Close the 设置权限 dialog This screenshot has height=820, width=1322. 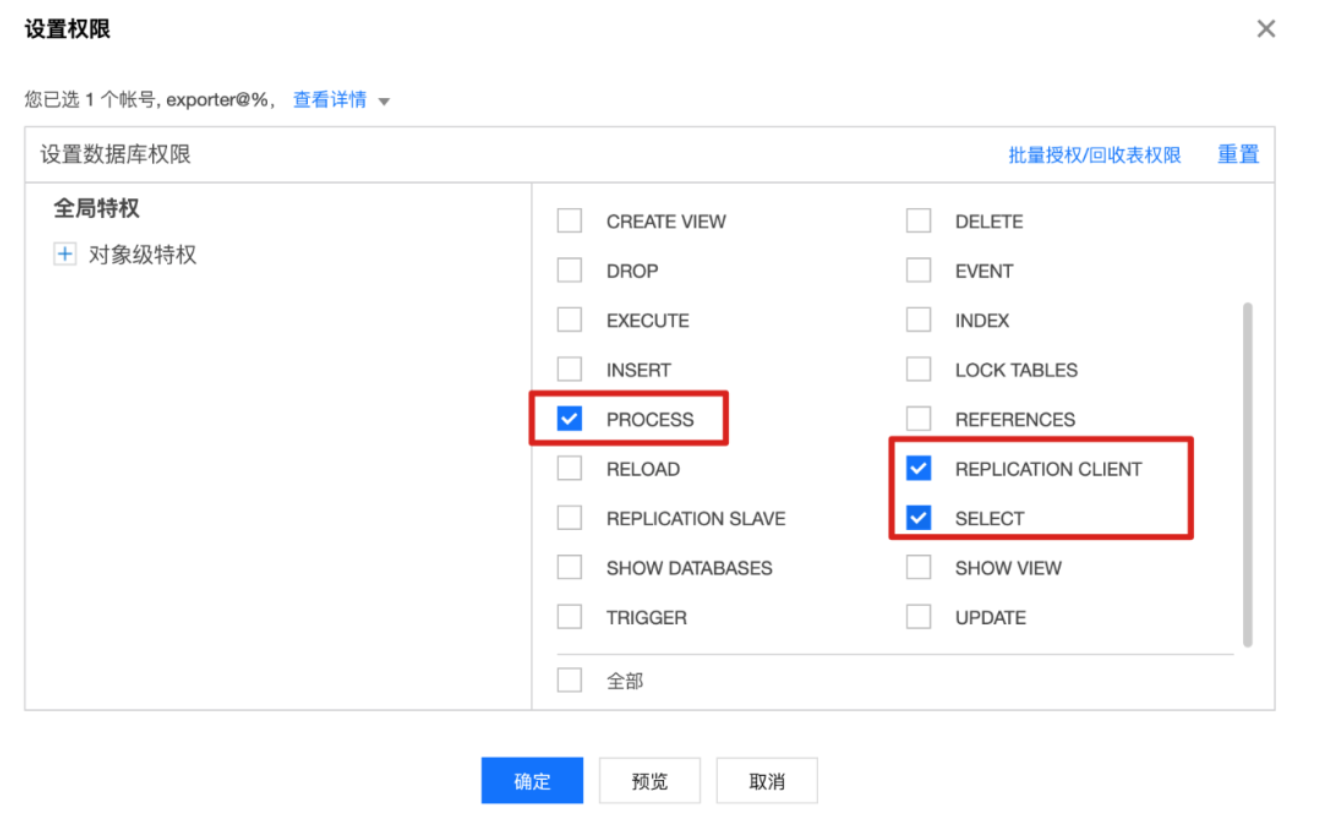(x=1266, y=28)
